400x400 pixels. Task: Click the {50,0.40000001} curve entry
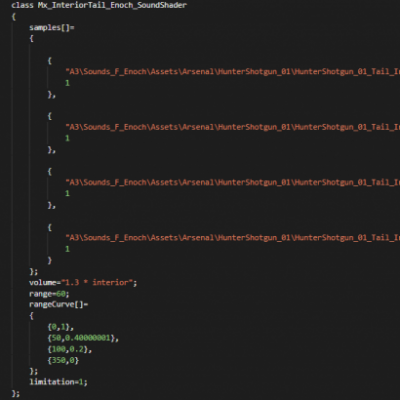(83, 338)
